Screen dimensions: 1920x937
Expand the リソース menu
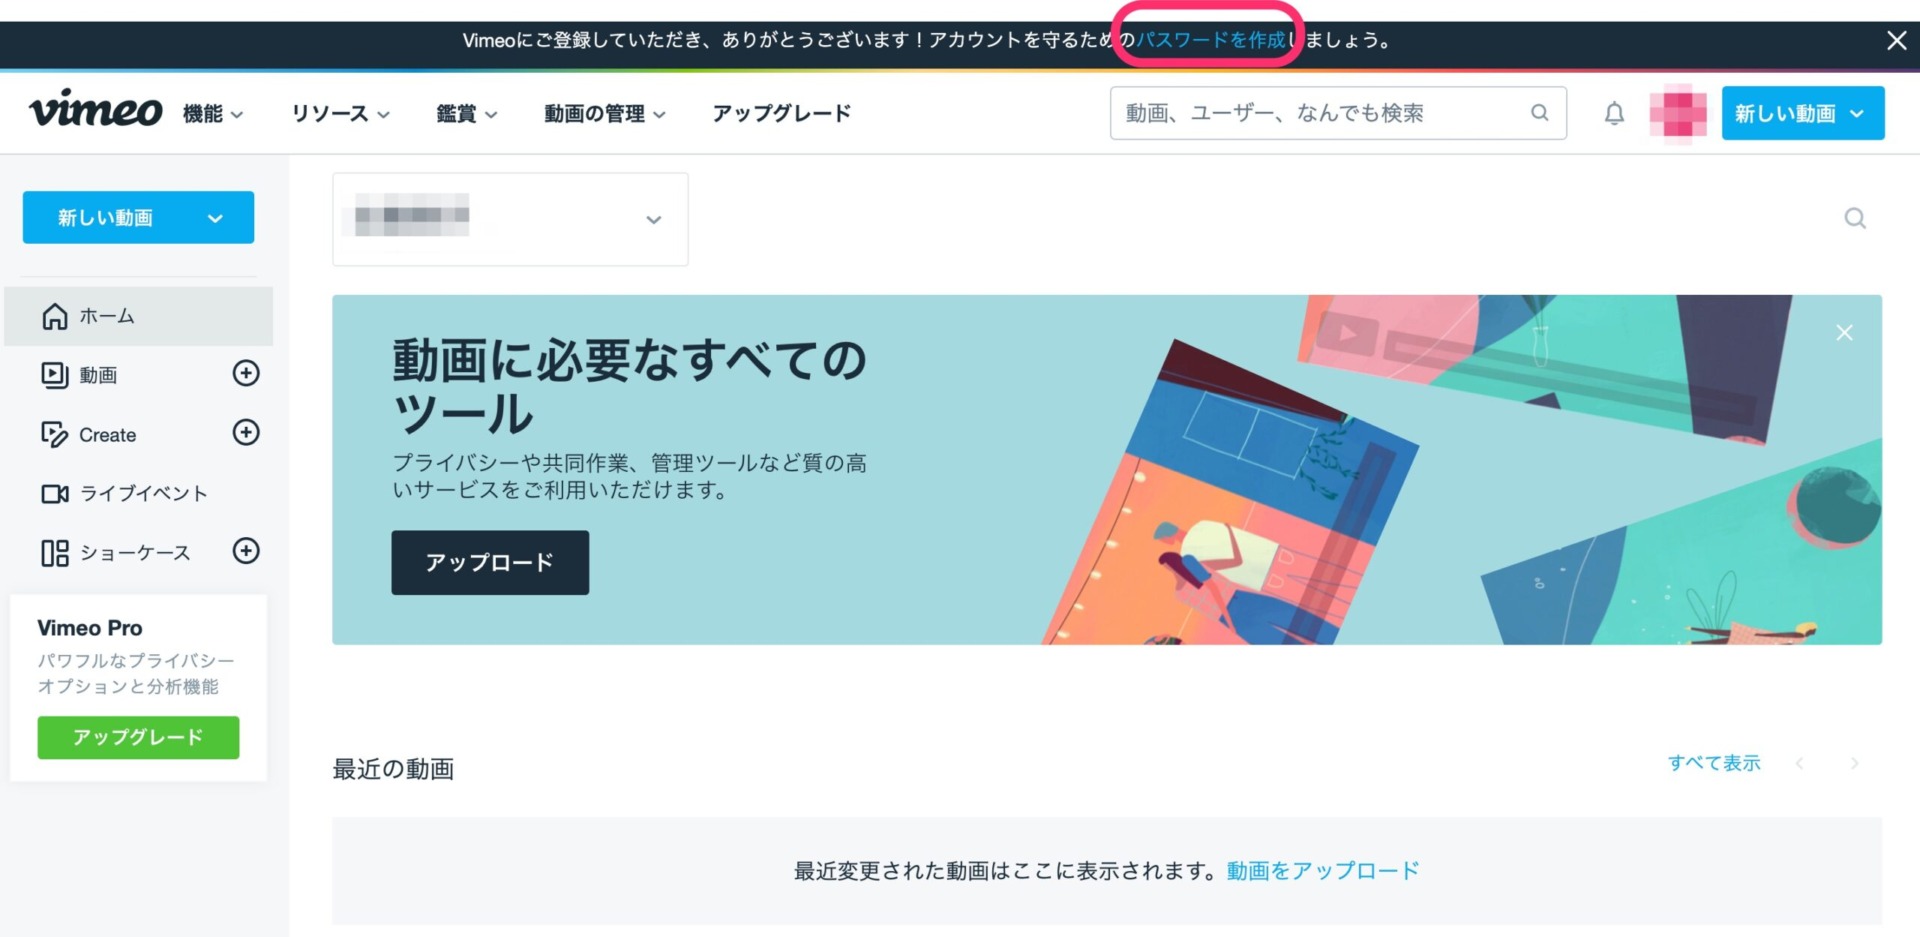pyautogui.click(x=340, y=114)
